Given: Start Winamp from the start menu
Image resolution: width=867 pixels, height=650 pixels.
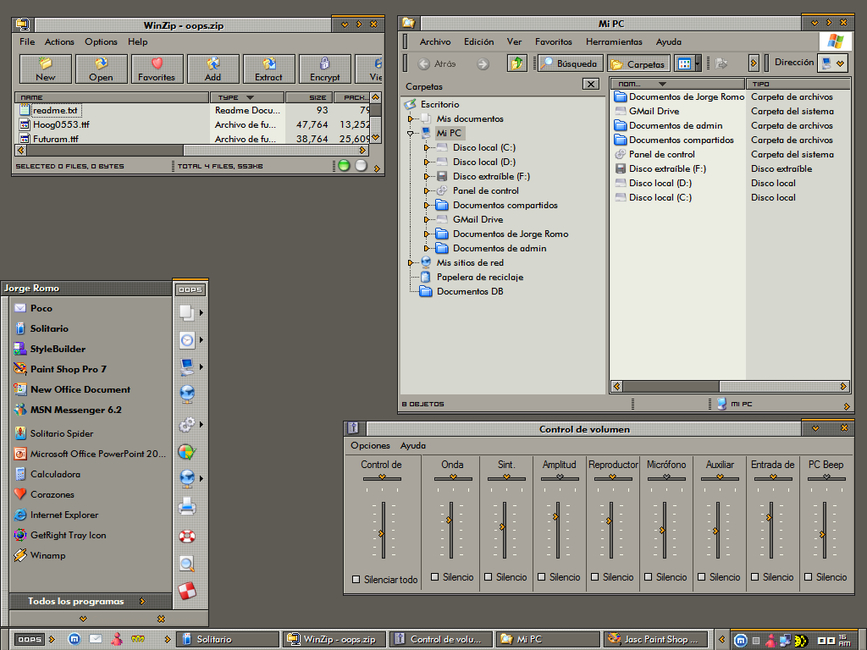Looking at the screenshot, I should point(48,555).
